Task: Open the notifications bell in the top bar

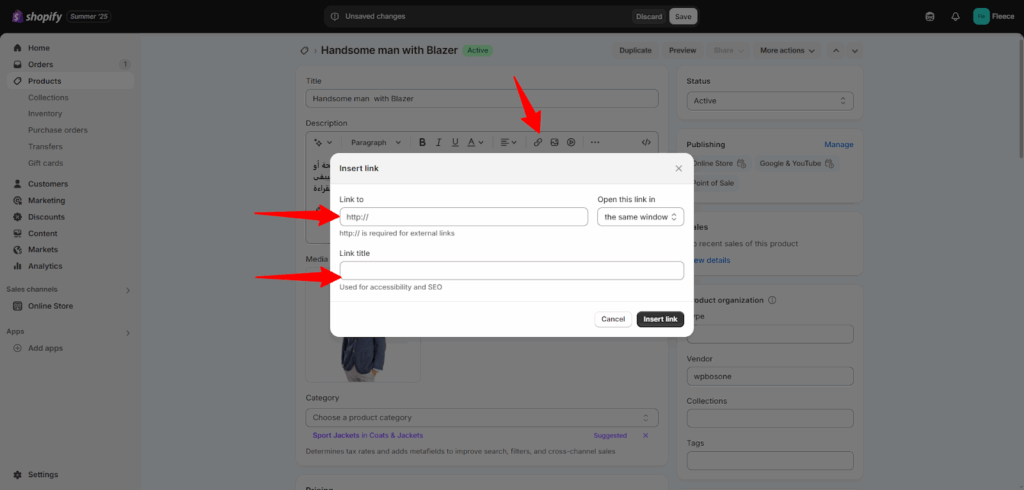Action: (x=955, y=17)
